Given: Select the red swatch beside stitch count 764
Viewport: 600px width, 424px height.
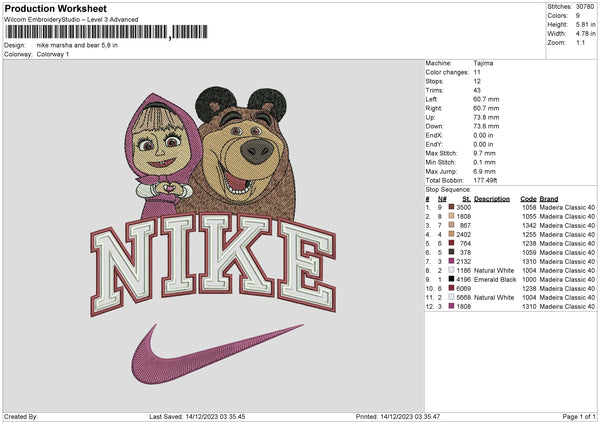Looking at the screenshot, I should pyautogui.click(x=452, y=243).
